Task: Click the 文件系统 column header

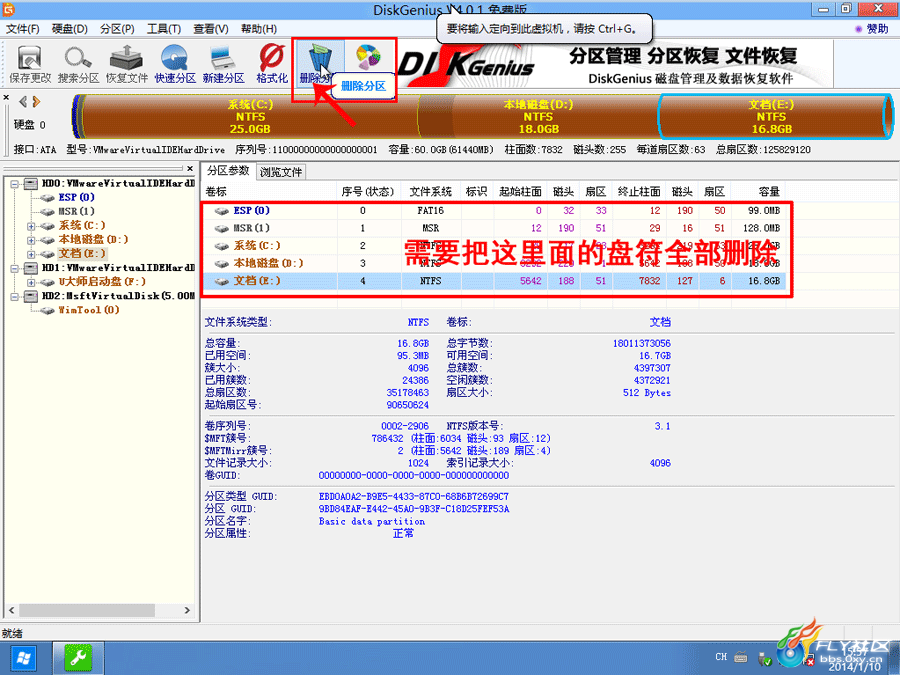Action: [x=430, y=192]
